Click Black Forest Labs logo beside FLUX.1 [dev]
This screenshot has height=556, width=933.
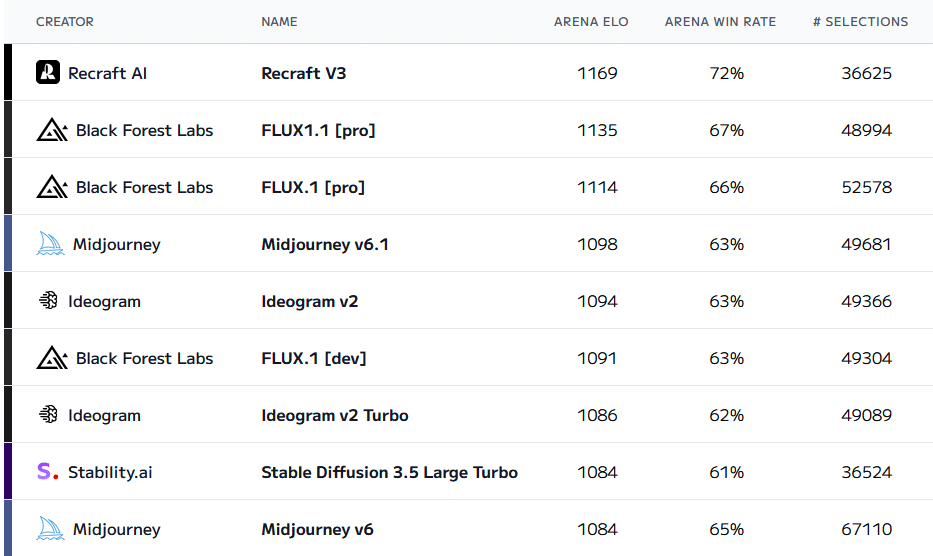(x=52, y=357)
